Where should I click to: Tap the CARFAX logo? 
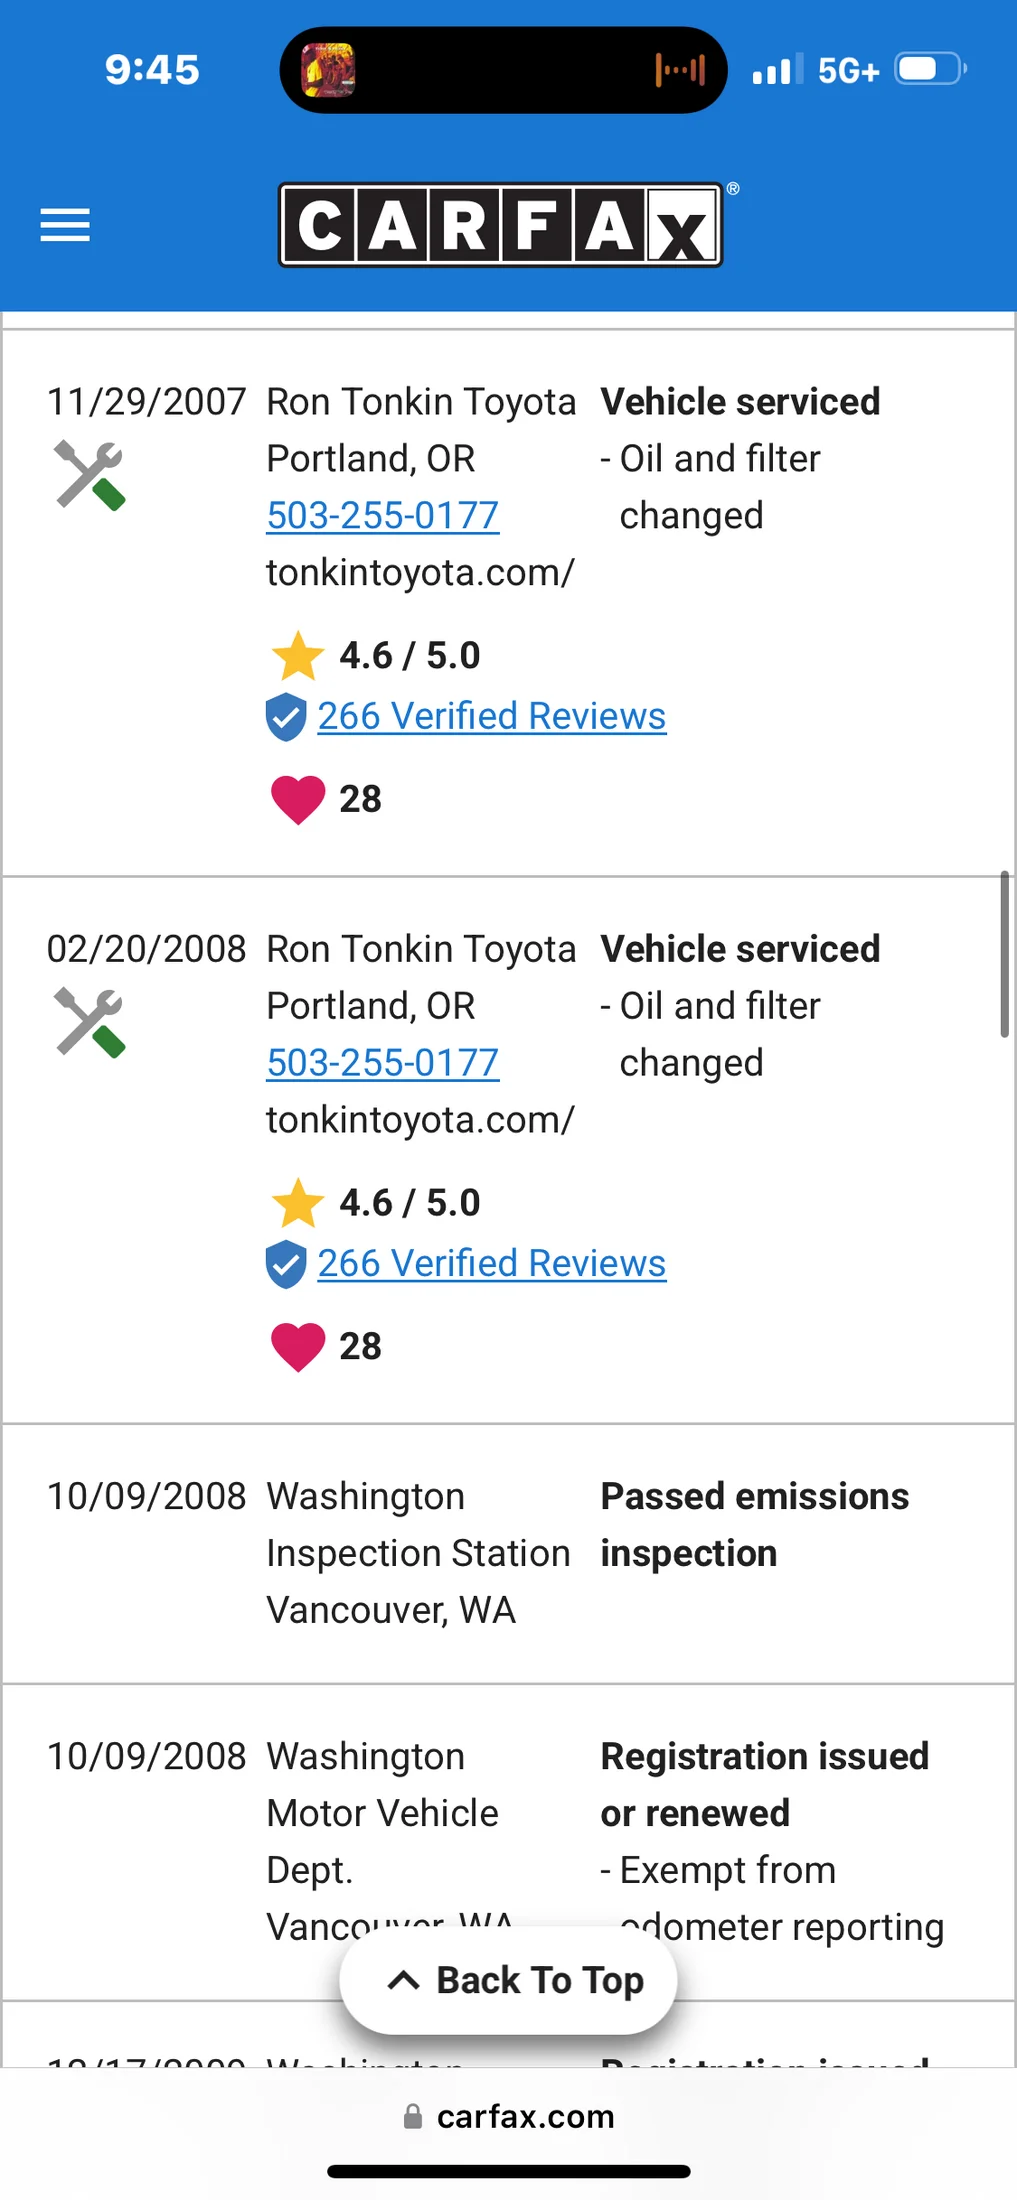point(501,224)
